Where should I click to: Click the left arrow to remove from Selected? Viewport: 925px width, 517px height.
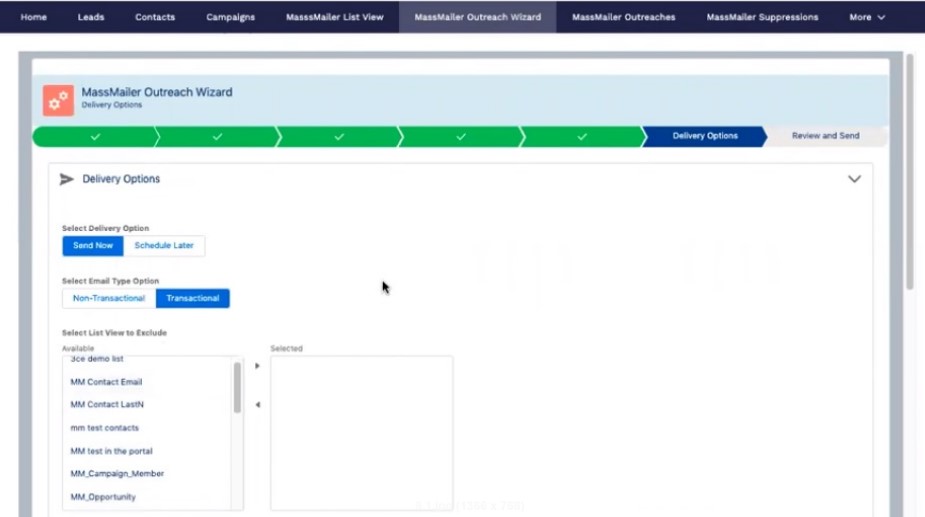257,405
